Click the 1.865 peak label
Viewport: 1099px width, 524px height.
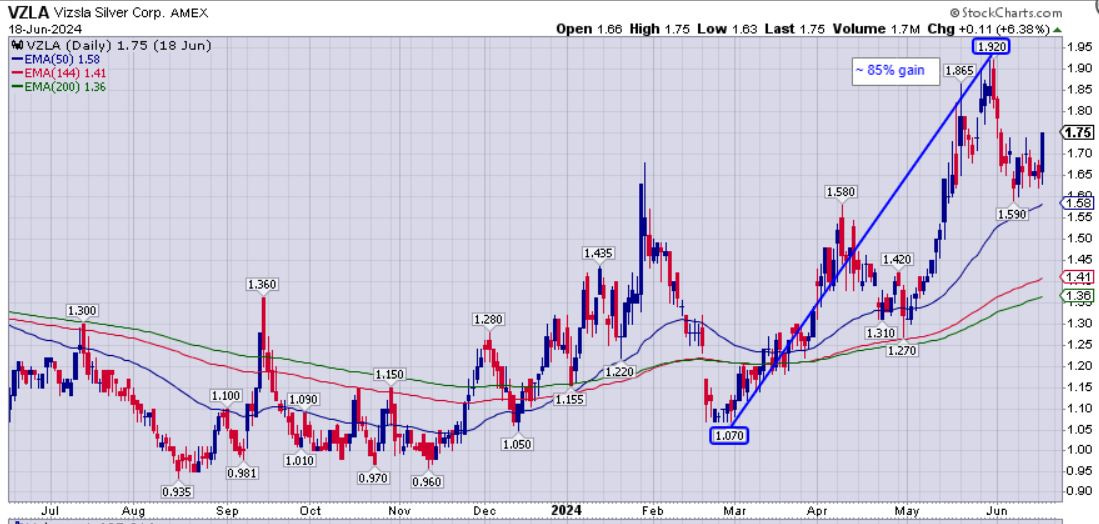pos(959,71)
